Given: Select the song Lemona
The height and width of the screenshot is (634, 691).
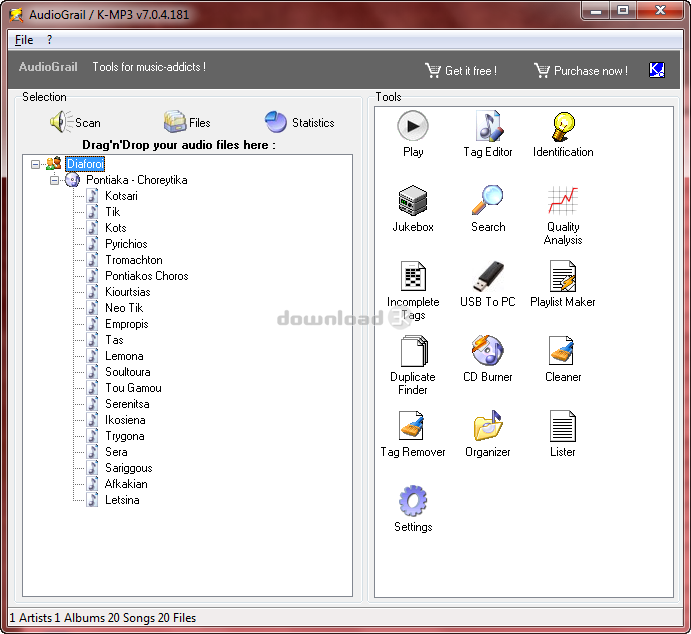Looking at the screenshot, I should 124,356.
